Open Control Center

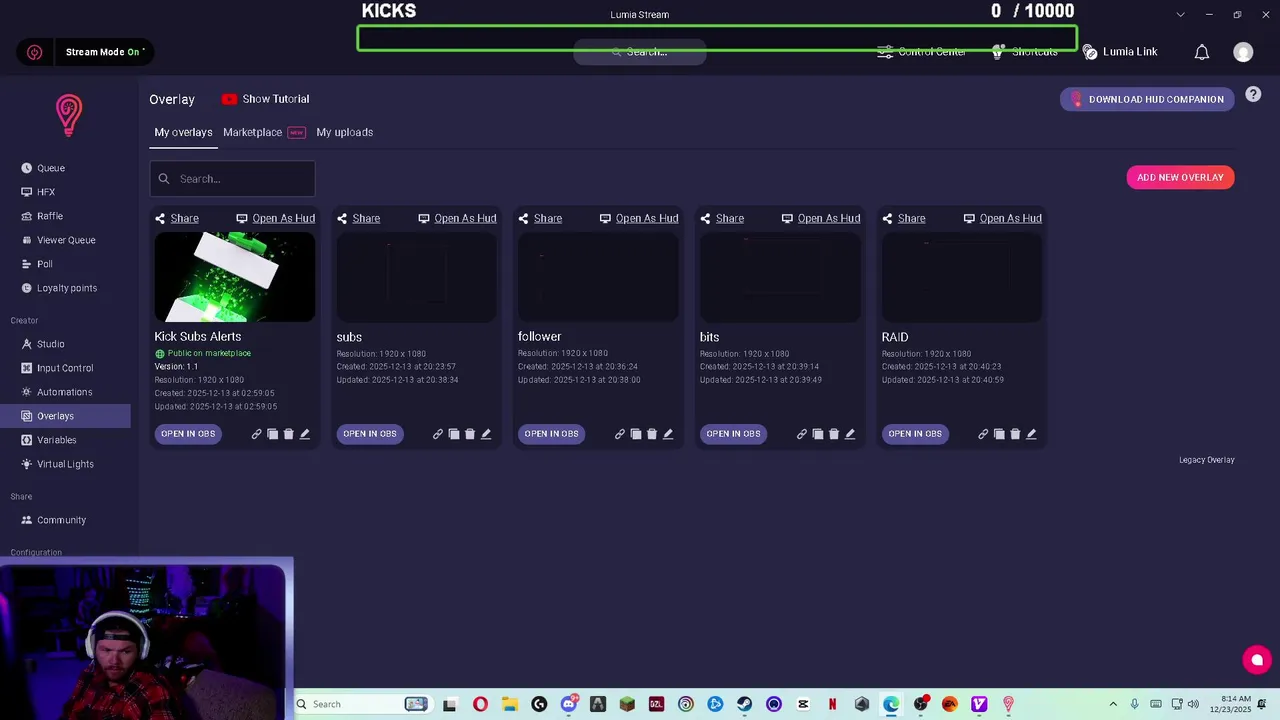pos(921,52)
